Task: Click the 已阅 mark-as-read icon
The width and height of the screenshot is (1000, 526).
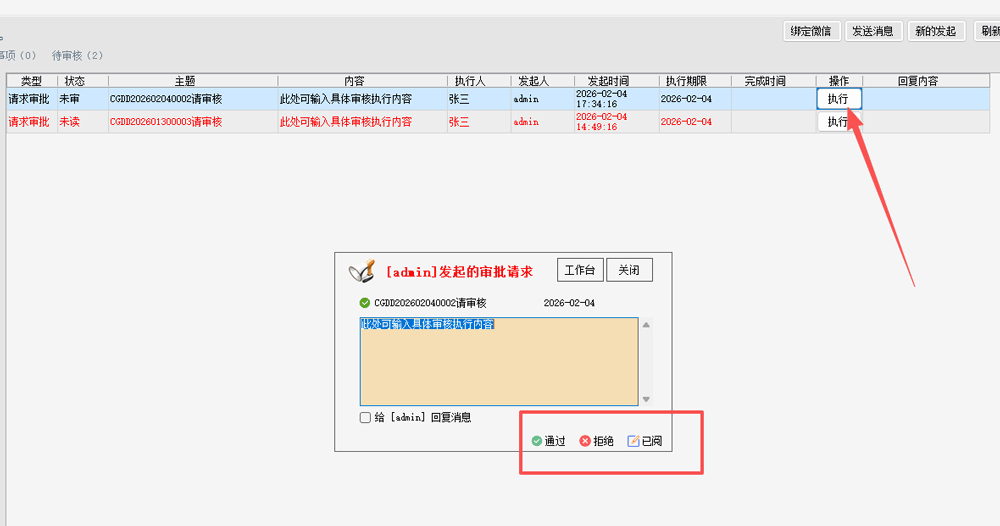Action: (x=633, y=441)
